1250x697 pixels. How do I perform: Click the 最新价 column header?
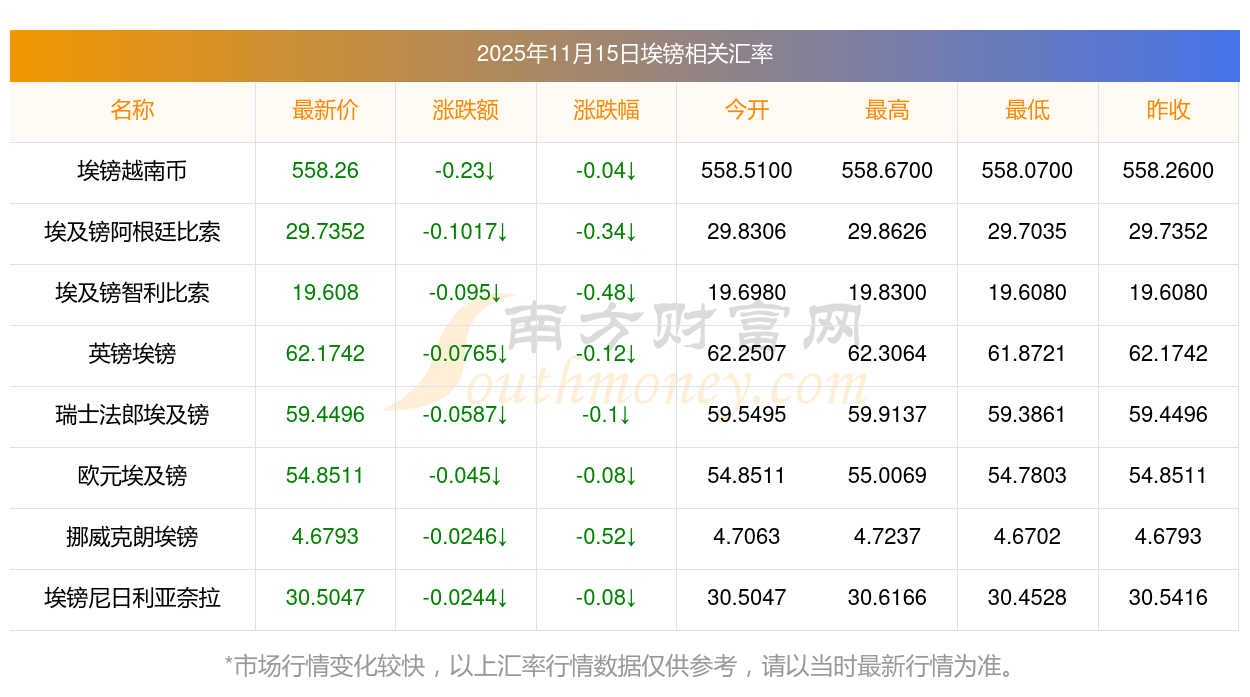click(x=325, y=110)
